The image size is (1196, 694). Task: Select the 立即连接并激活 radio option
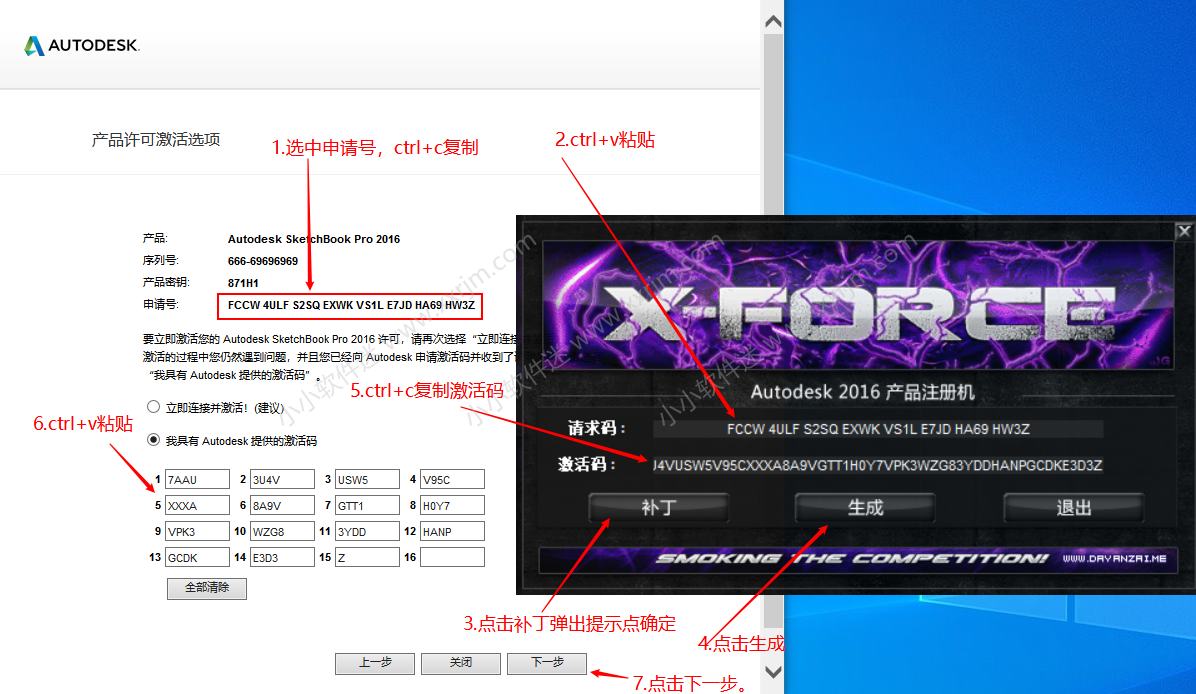coord(153,407)
